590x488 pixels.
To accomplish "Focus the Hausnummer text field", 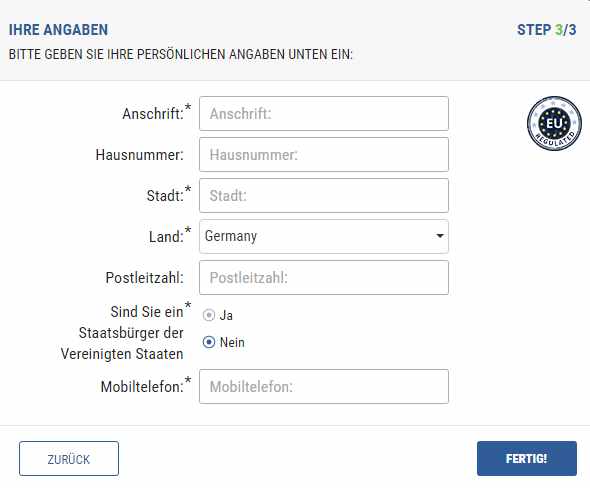I will click(324, 155).
